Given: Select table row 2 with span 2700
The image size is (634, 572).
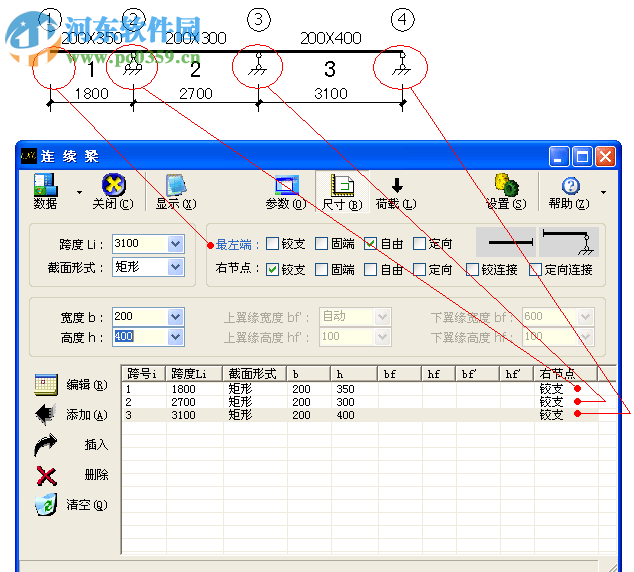Looking at the screenshot, I should tap(360, 402).
